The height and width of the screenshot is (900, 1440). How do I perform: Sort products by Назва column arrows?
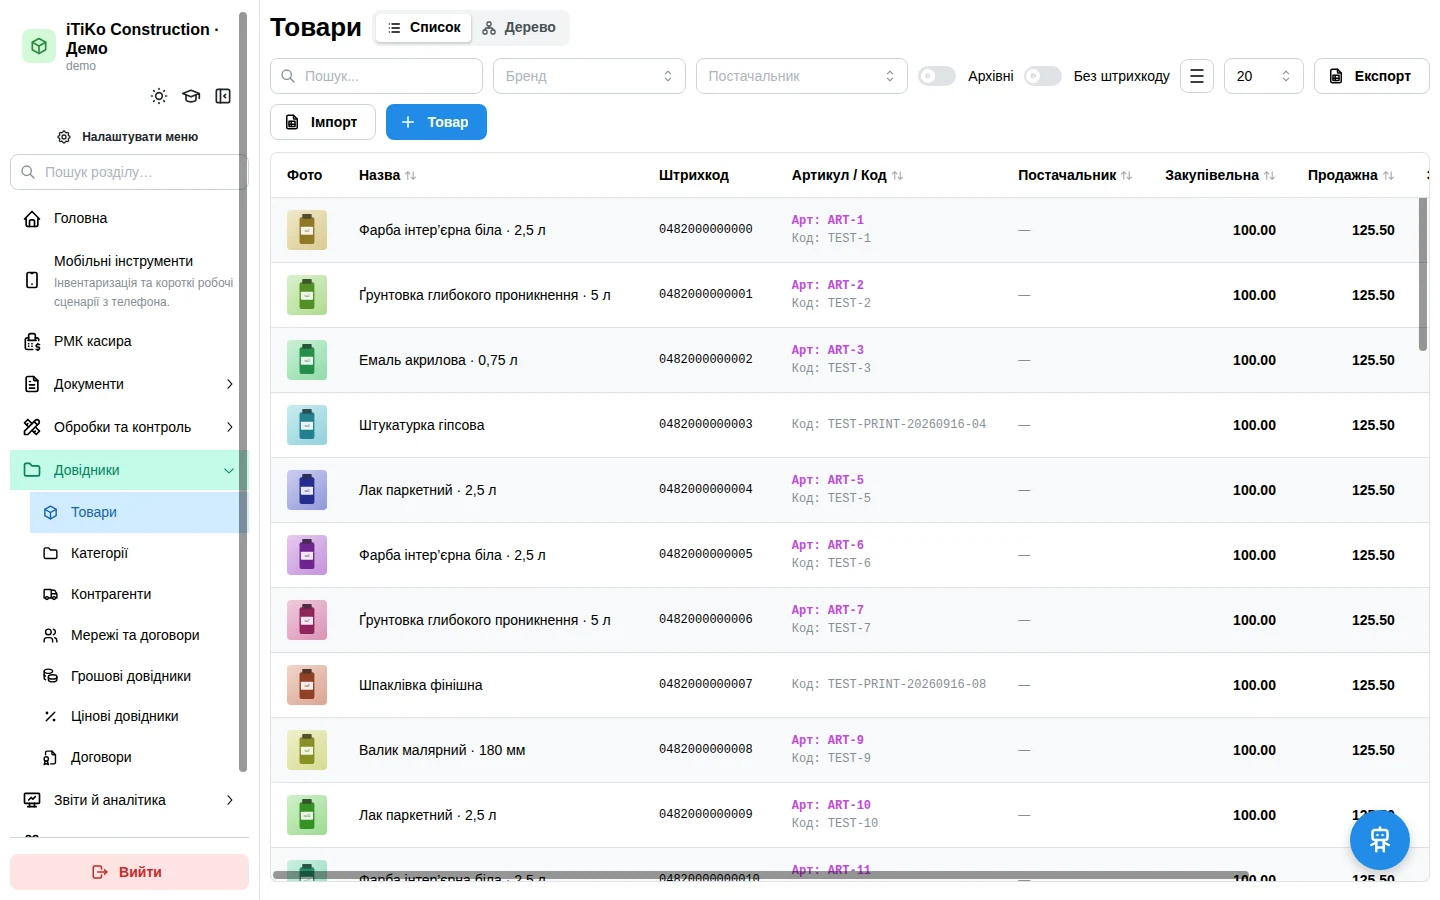click(410, 175)
